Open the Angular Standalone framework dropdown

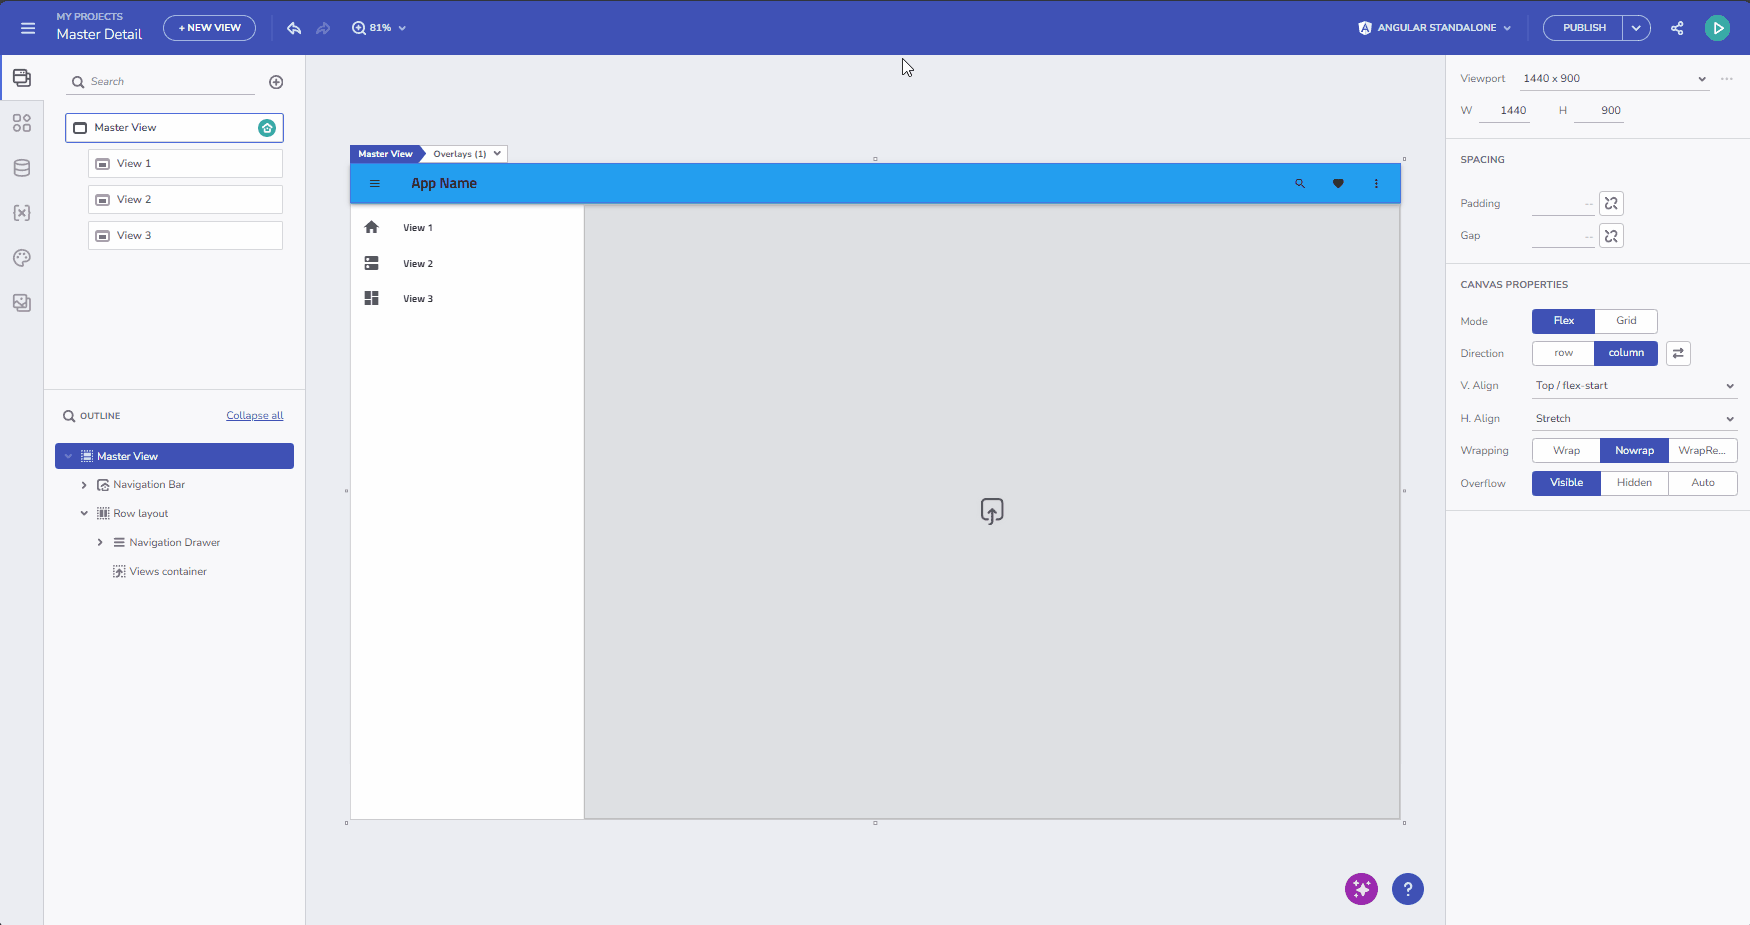point(1435,28)
